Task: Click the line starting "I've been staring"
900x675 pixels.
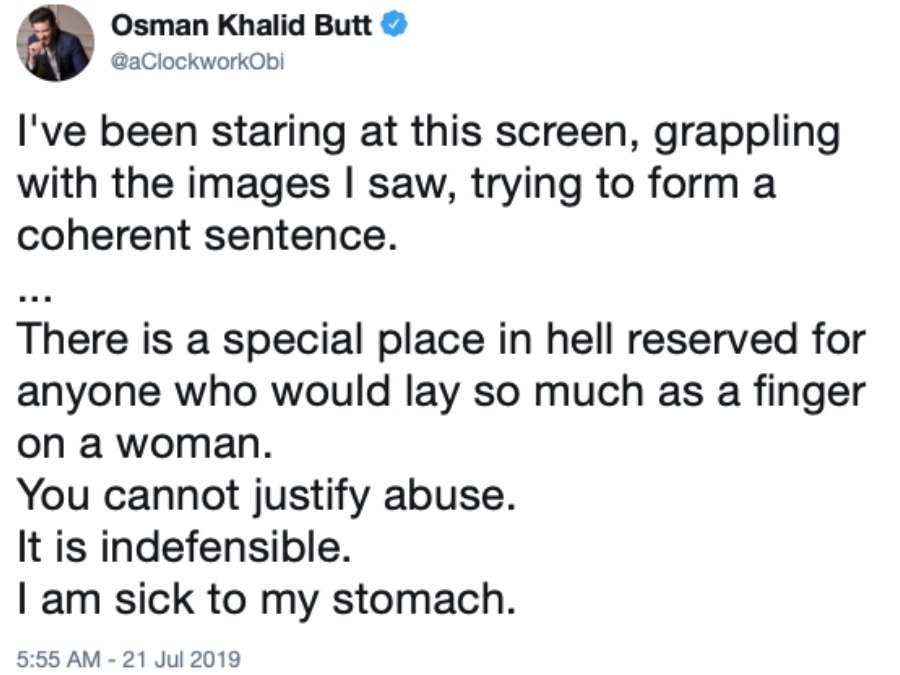Action: [x=429, y=134]
